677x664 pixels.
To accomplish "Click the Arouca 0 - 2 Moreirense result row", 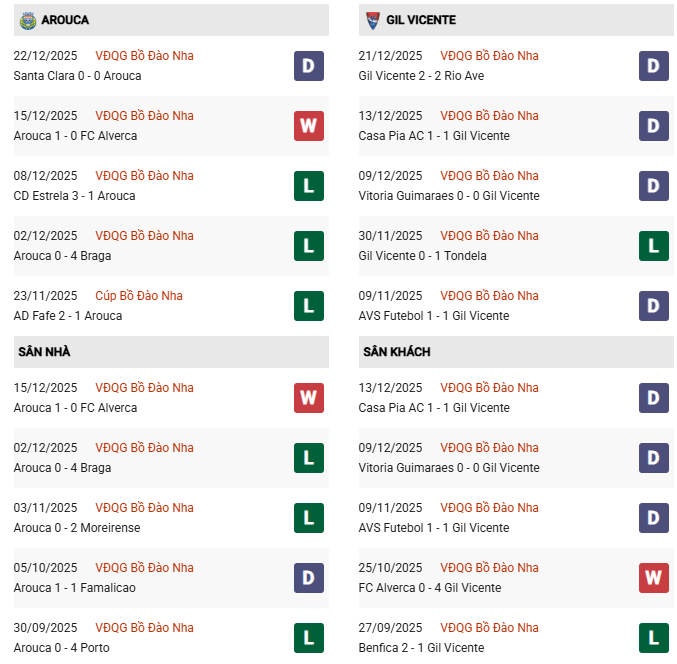I will pyautogui.click(x=77, y=528).
